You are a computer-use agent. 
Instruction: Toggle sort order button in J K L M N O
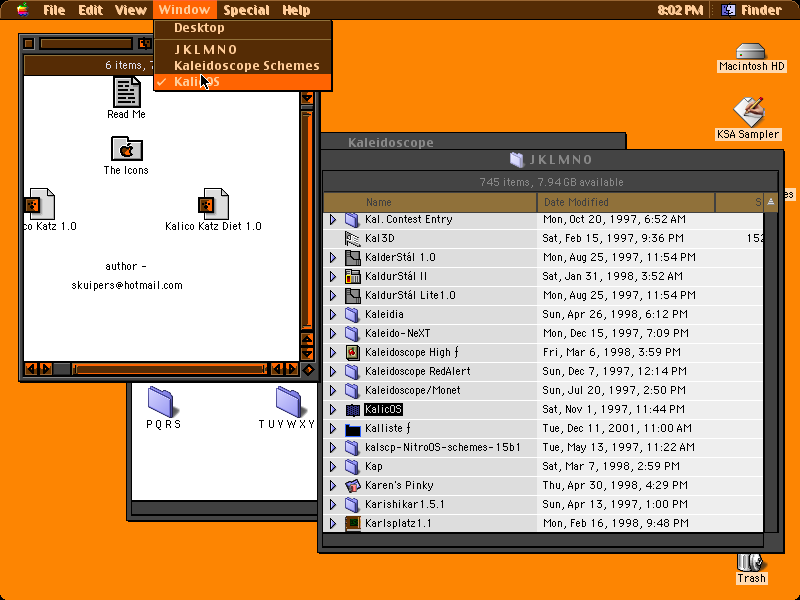(770, 202)
